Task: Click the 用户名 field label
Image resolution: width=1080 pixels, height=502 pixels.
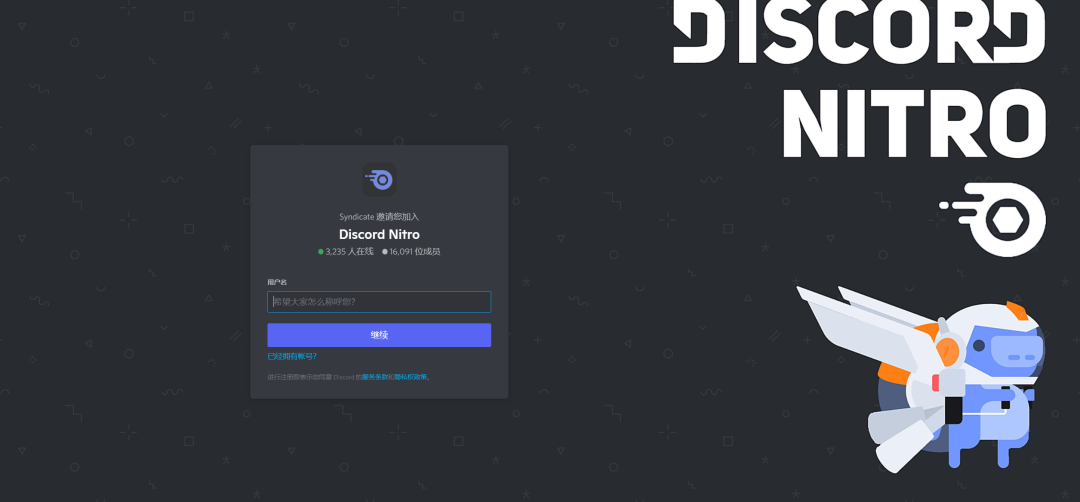Action: pyautogui.click(x=277, y=282)
